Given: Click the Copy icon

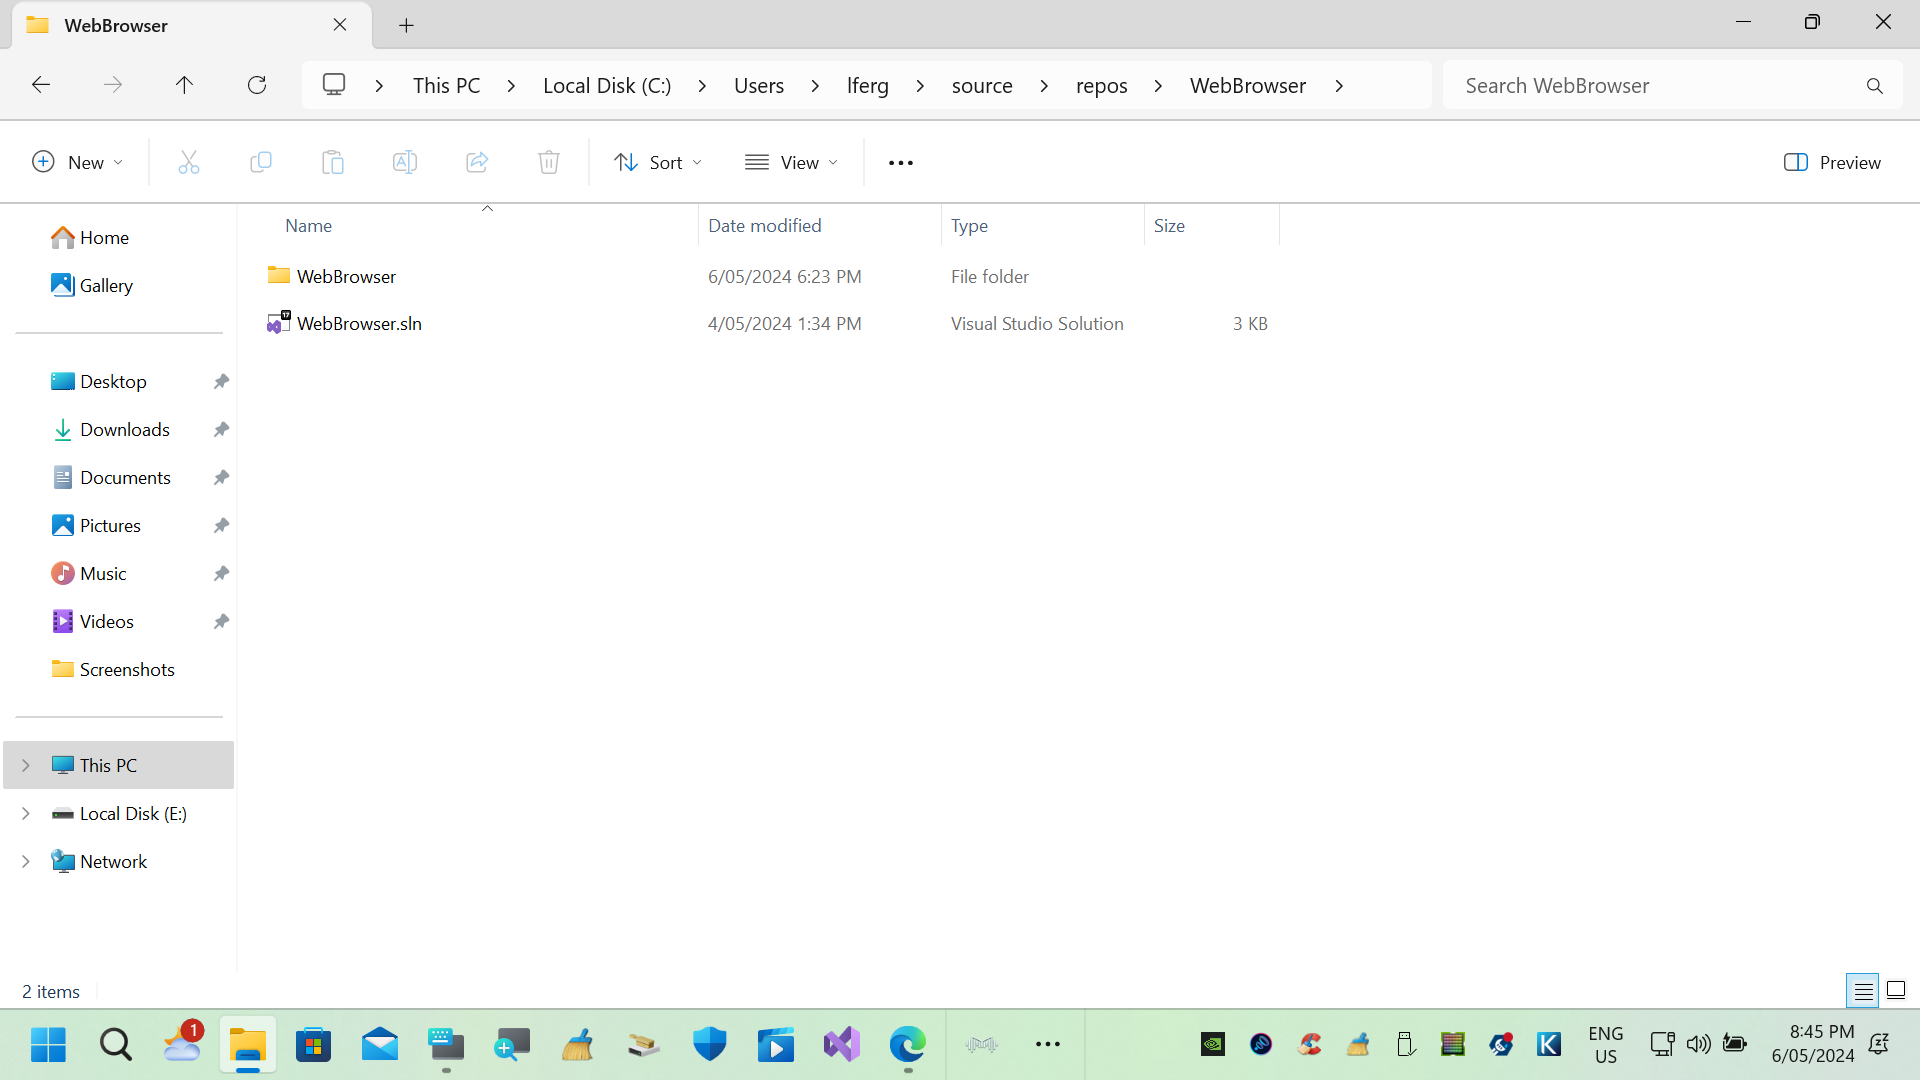Looking at the screenshot, I should [x=261, y=161].
